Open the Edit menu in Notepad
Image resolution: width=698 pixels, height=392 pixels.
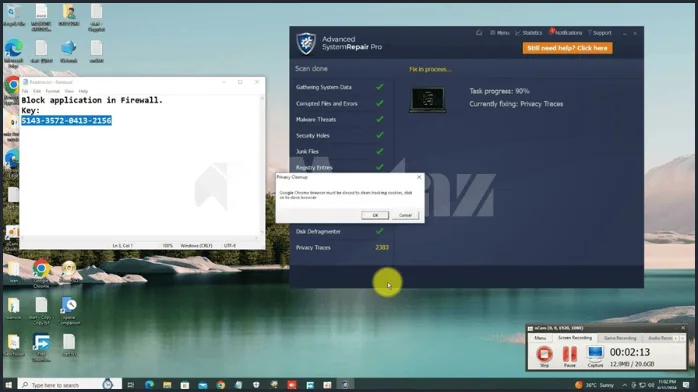click(x=37, y=91)
